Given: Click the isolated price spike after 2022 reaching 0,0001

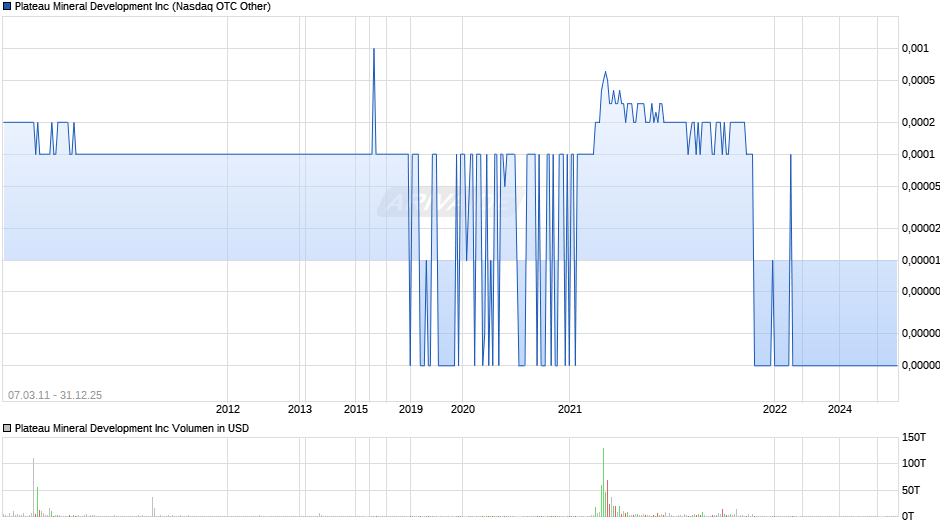Looking at the screenshot, I should pyautogui.click(x=791, y=155).
